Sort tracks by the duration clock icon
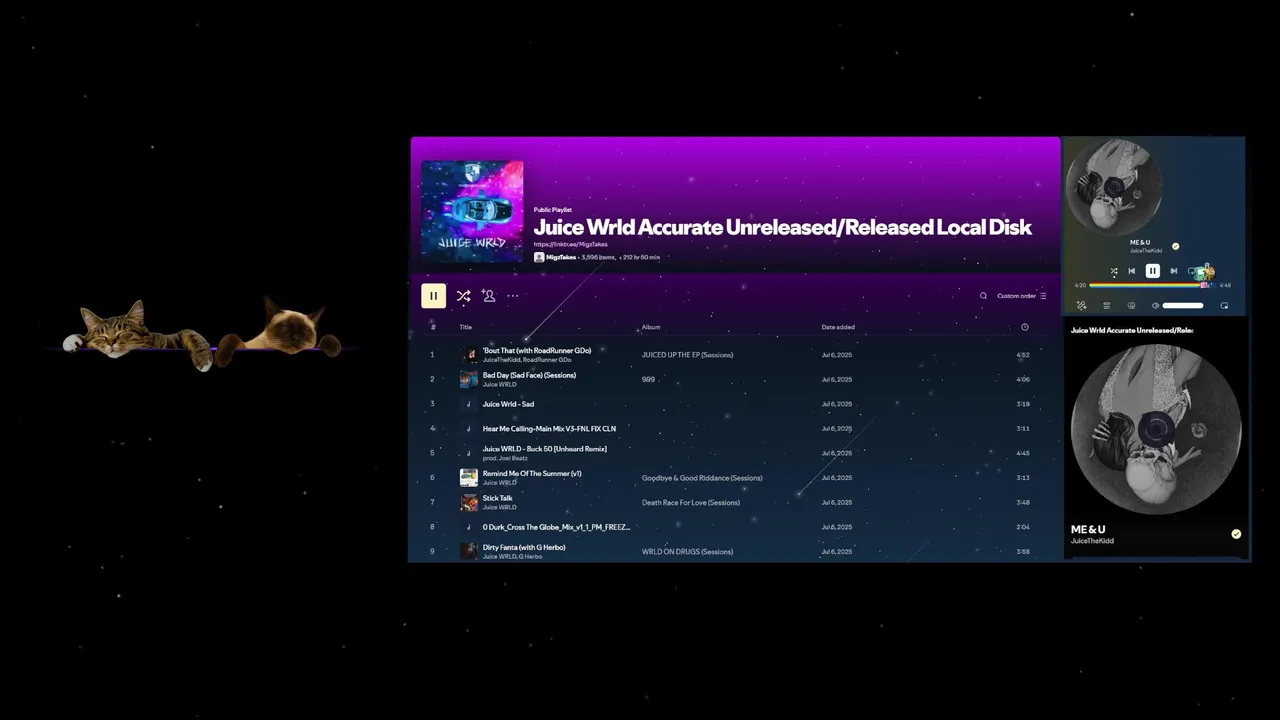Screen dimensions: 1280x720 point(1024,327)
